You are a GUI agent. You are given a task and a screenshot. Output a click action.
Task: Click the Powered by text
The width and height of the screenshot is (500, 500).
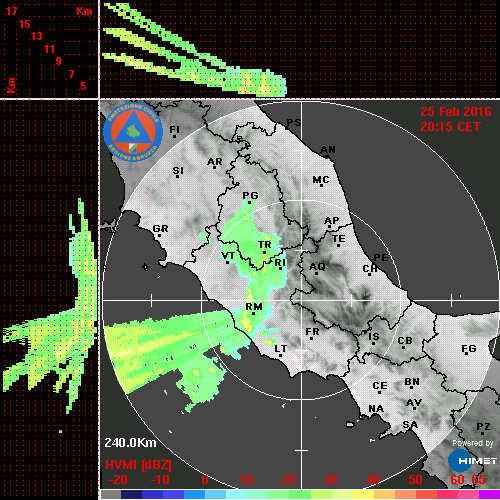point(472,443)
